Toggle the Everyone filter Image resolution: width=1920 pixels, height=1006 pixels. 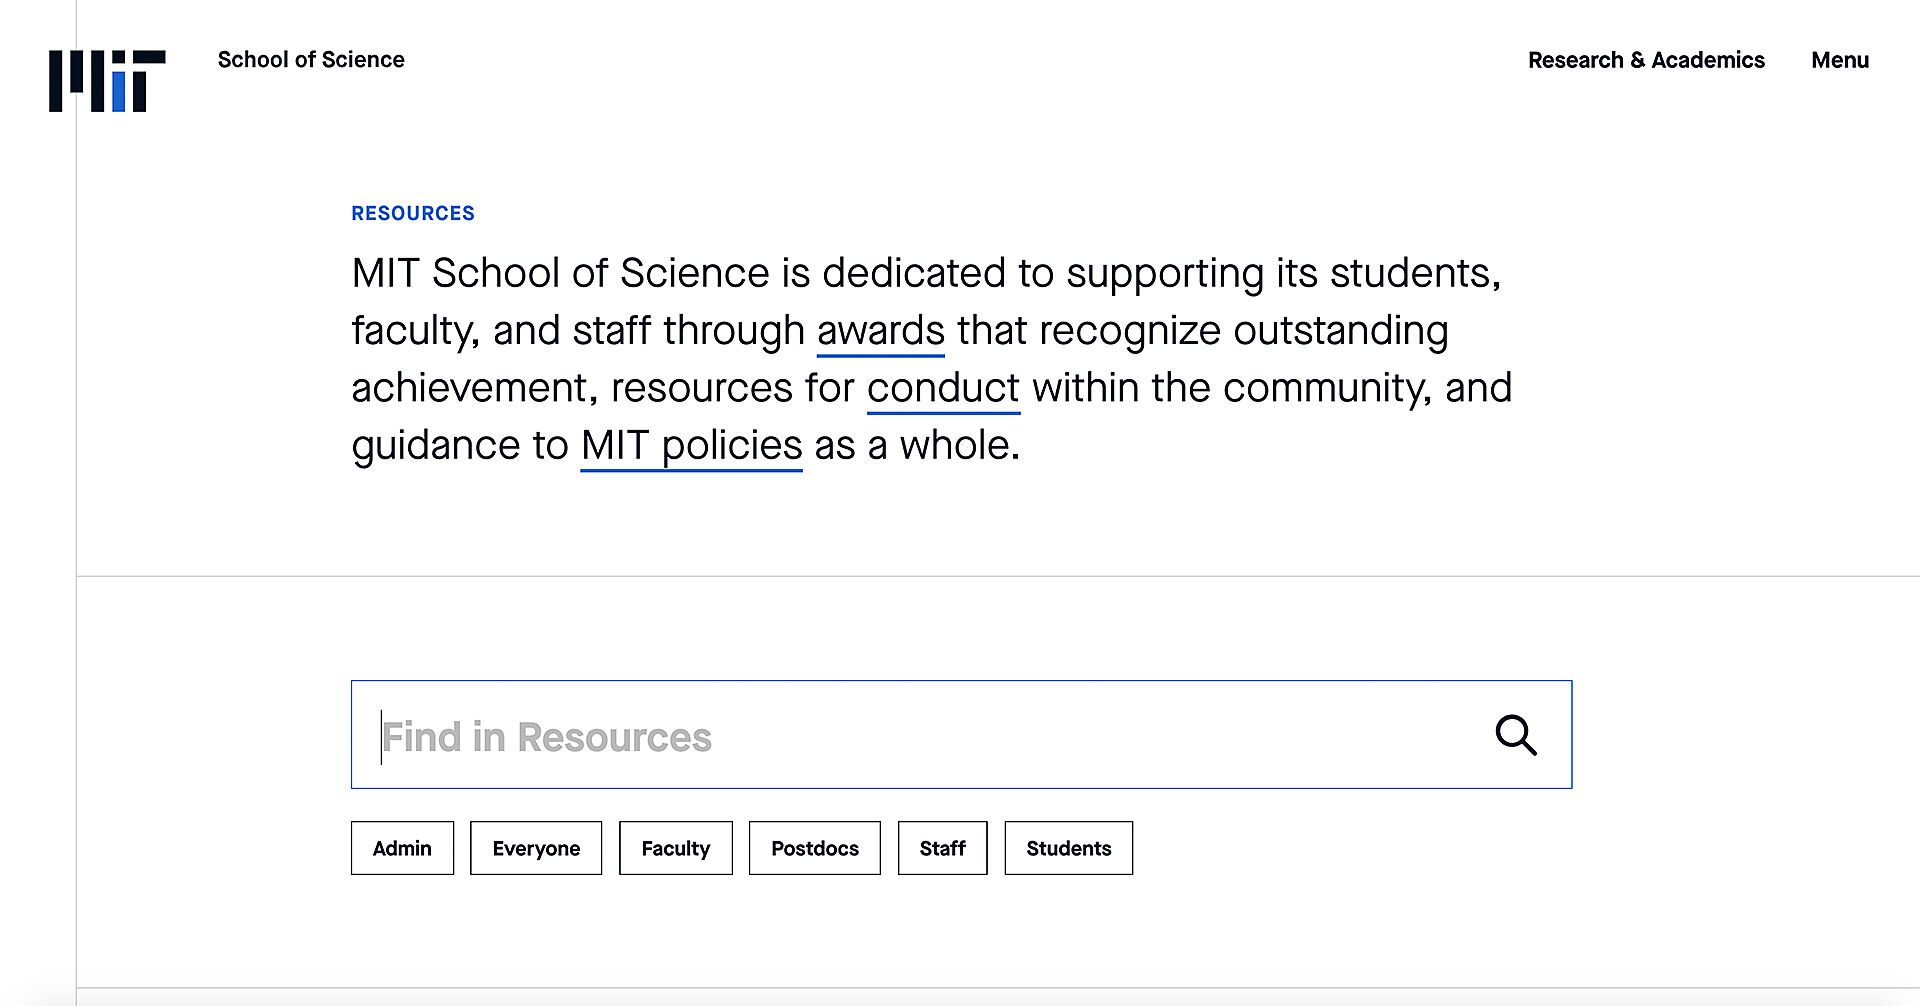point(536,848)
